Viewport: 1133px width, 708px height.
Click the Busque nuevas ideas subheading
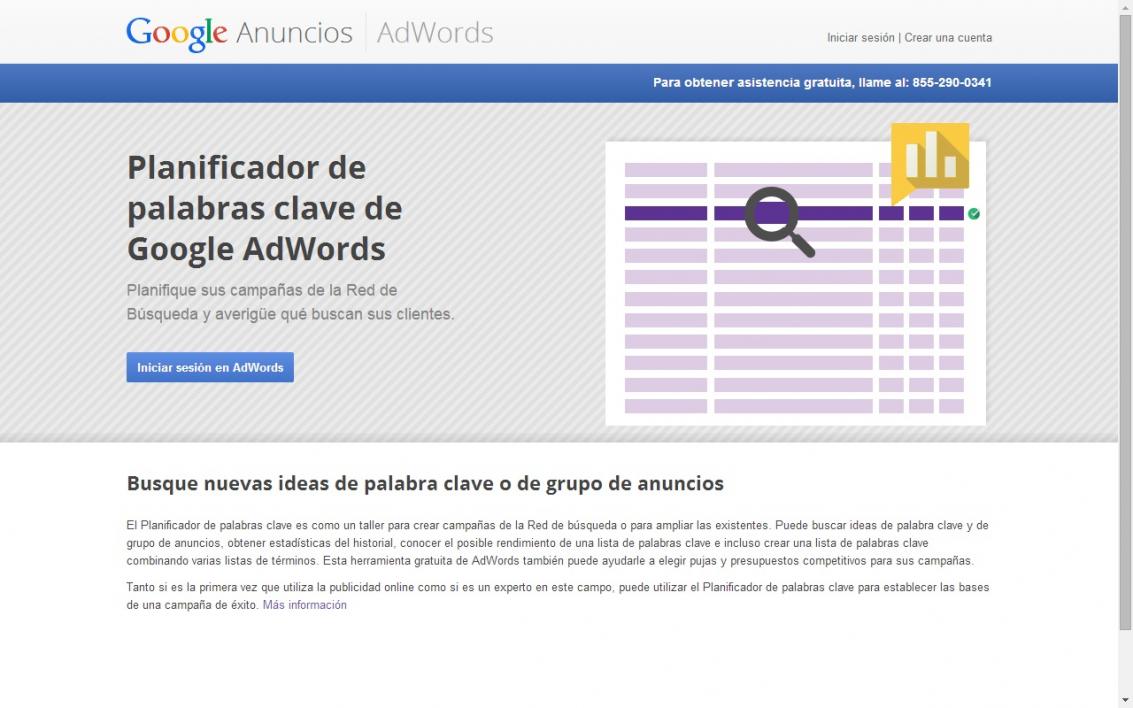425,484
